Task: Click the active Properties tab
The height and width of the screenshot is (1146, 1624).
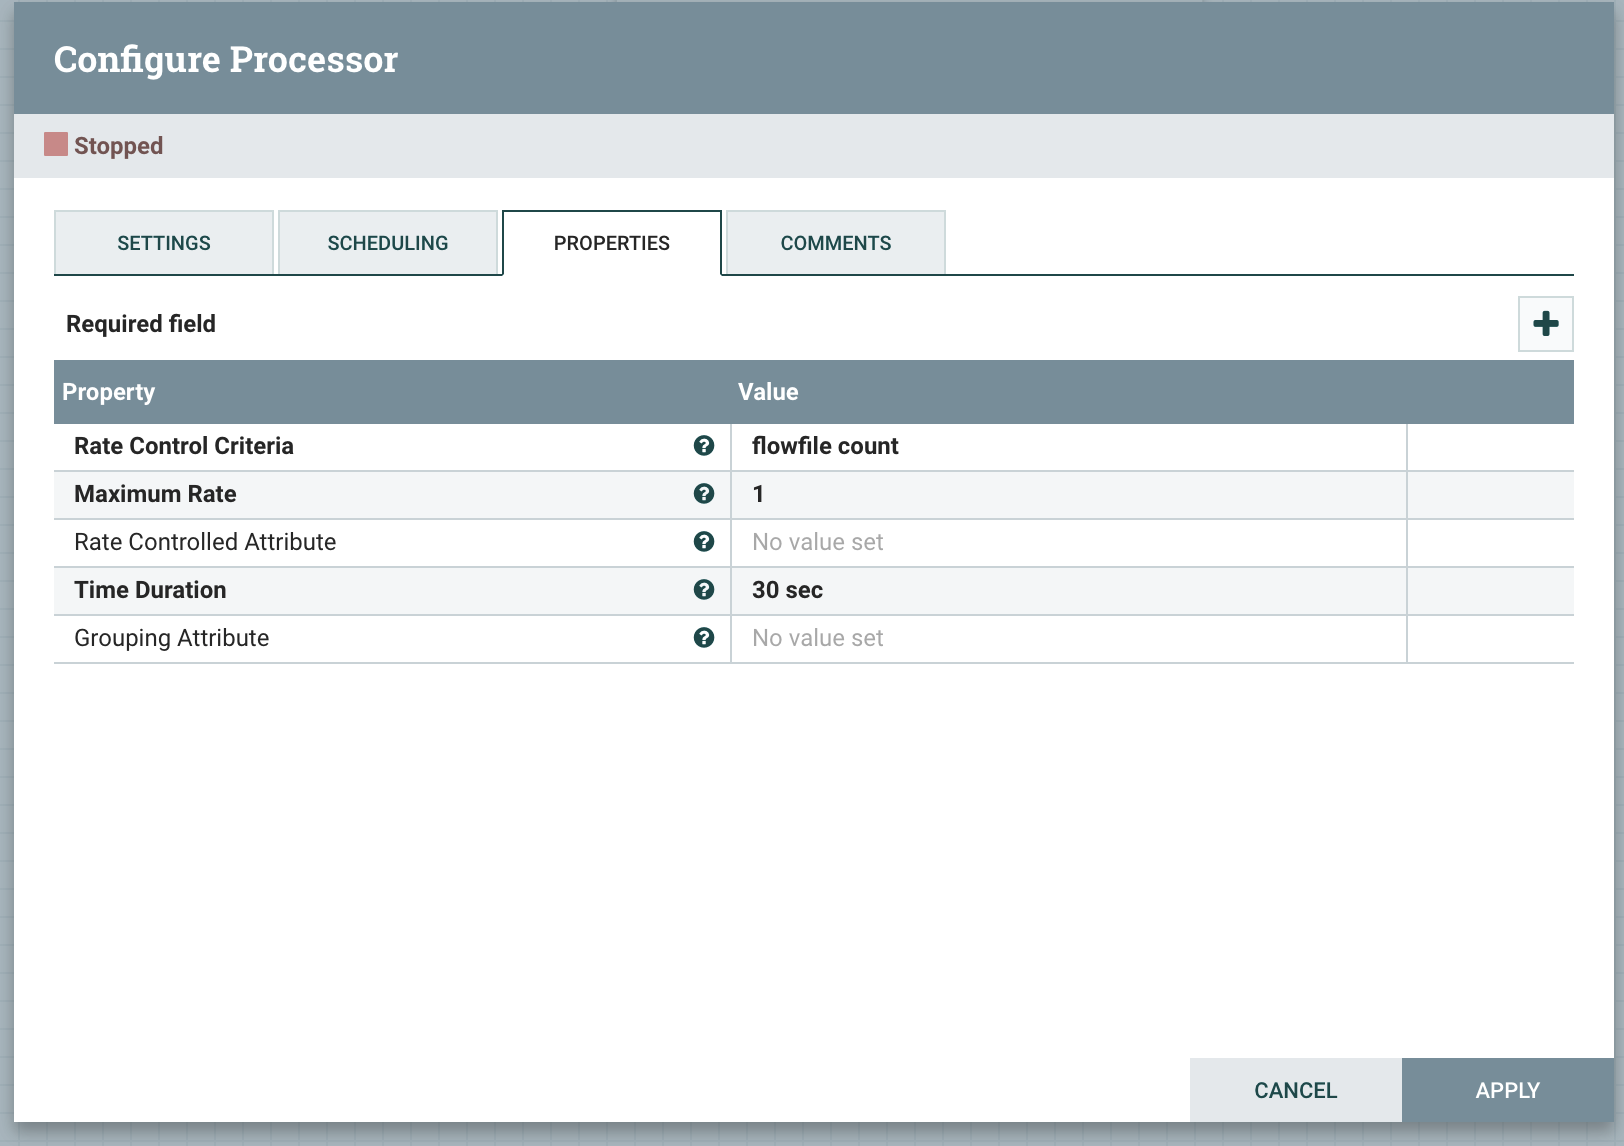Action: click(x=611, y=242)
